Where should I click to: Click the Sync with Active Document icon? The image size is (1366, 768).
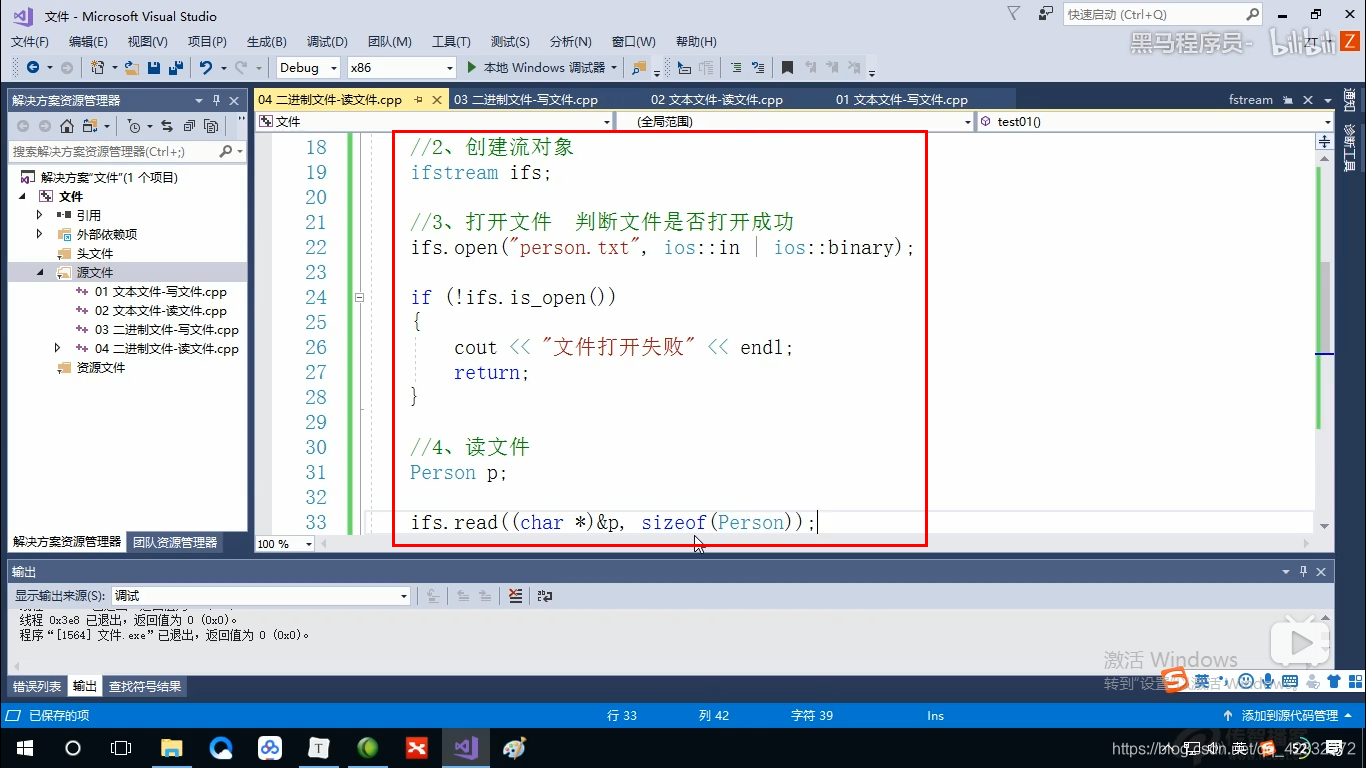pyautogui.click(x=167, y=126)
